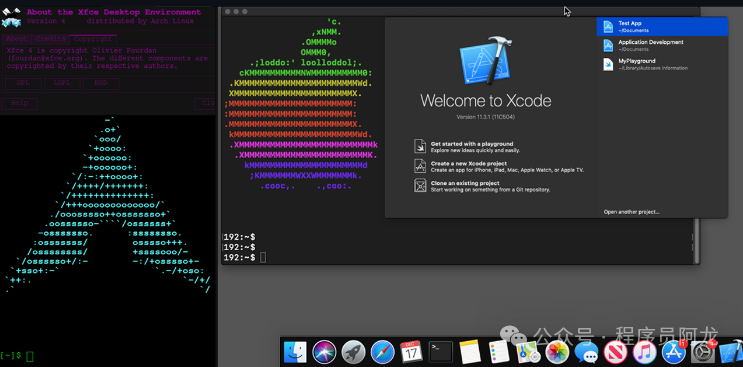
Task: Open the Calendar icon showing 17
Action: [x=411, y=352]
